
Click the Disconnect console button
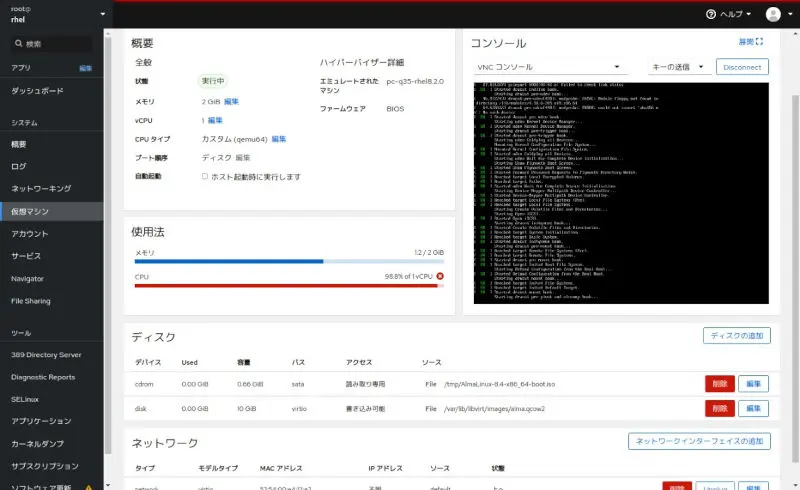[x=742, y=67]
